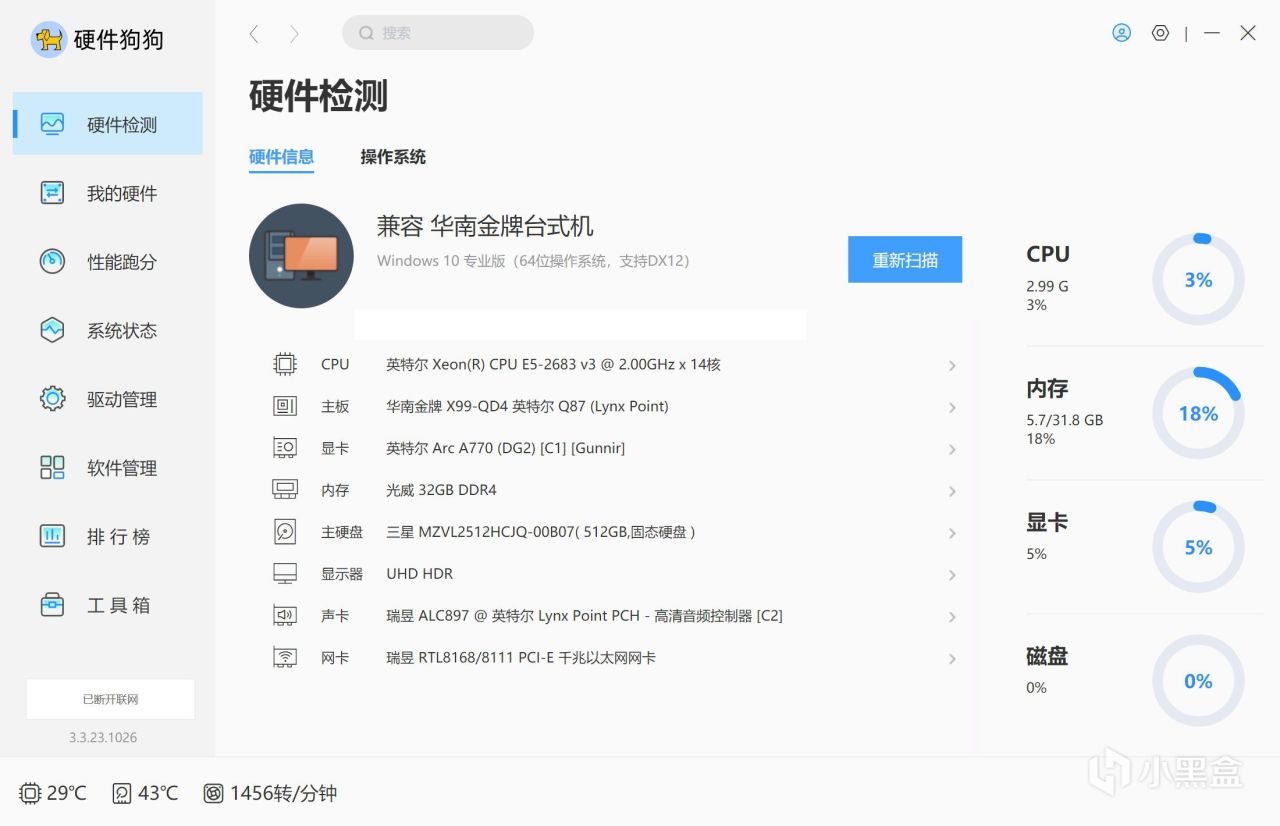1280x826 pixels.
Task: Select 我的硬件 in the sidebar menu
Action: (108, 193)
